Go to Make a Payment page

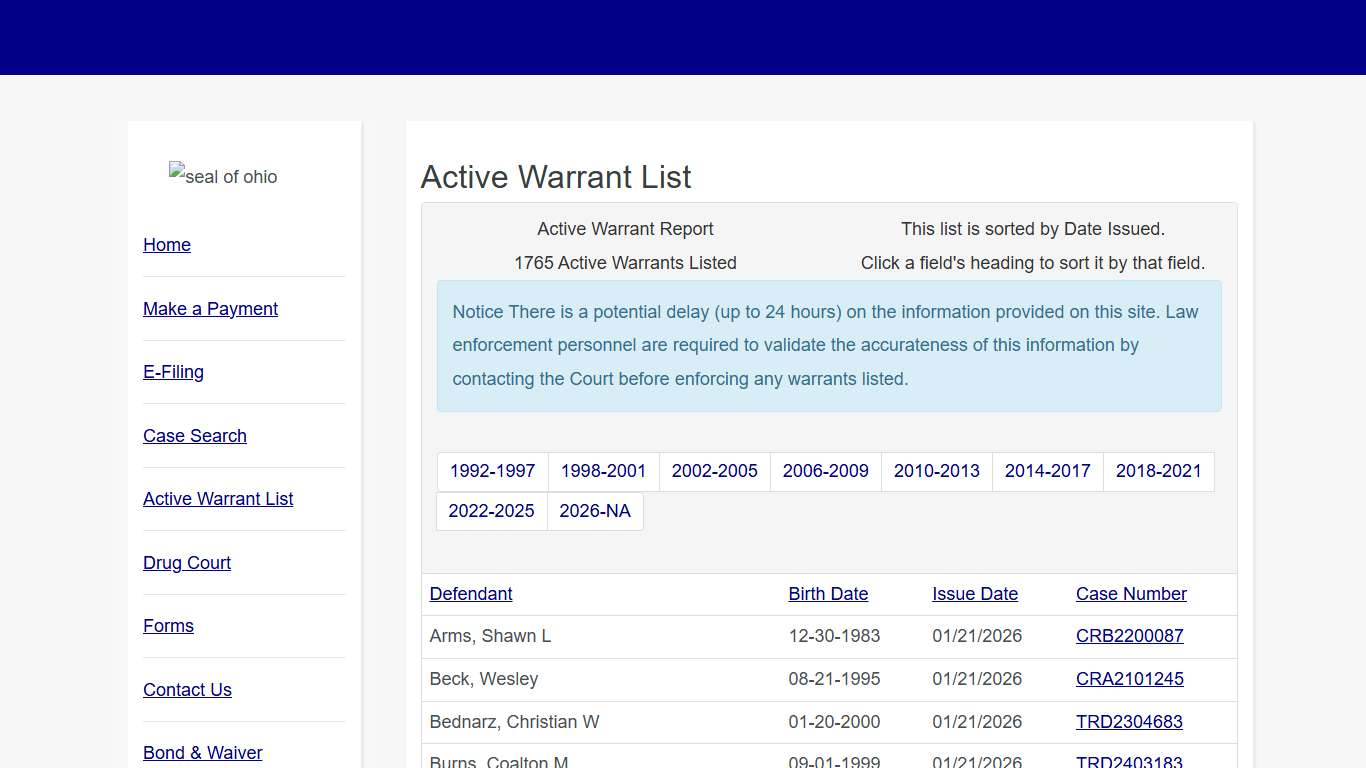coord(210,309)
